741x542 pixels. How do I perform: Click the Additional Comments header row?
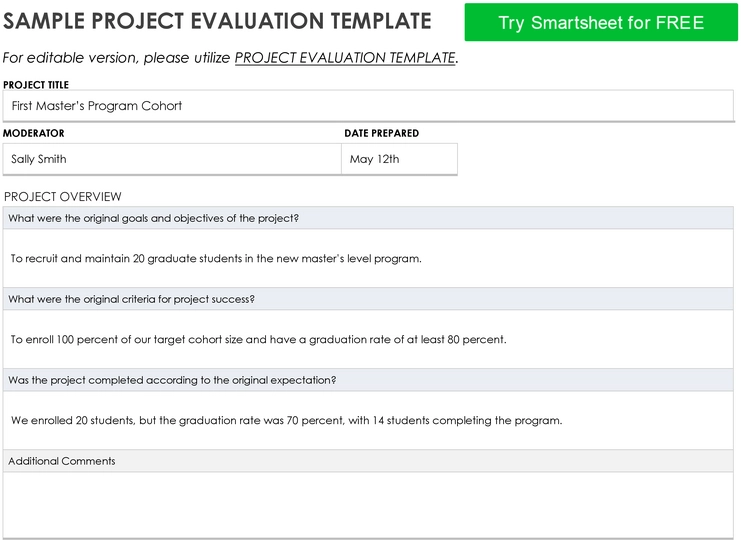pos(368,461)
